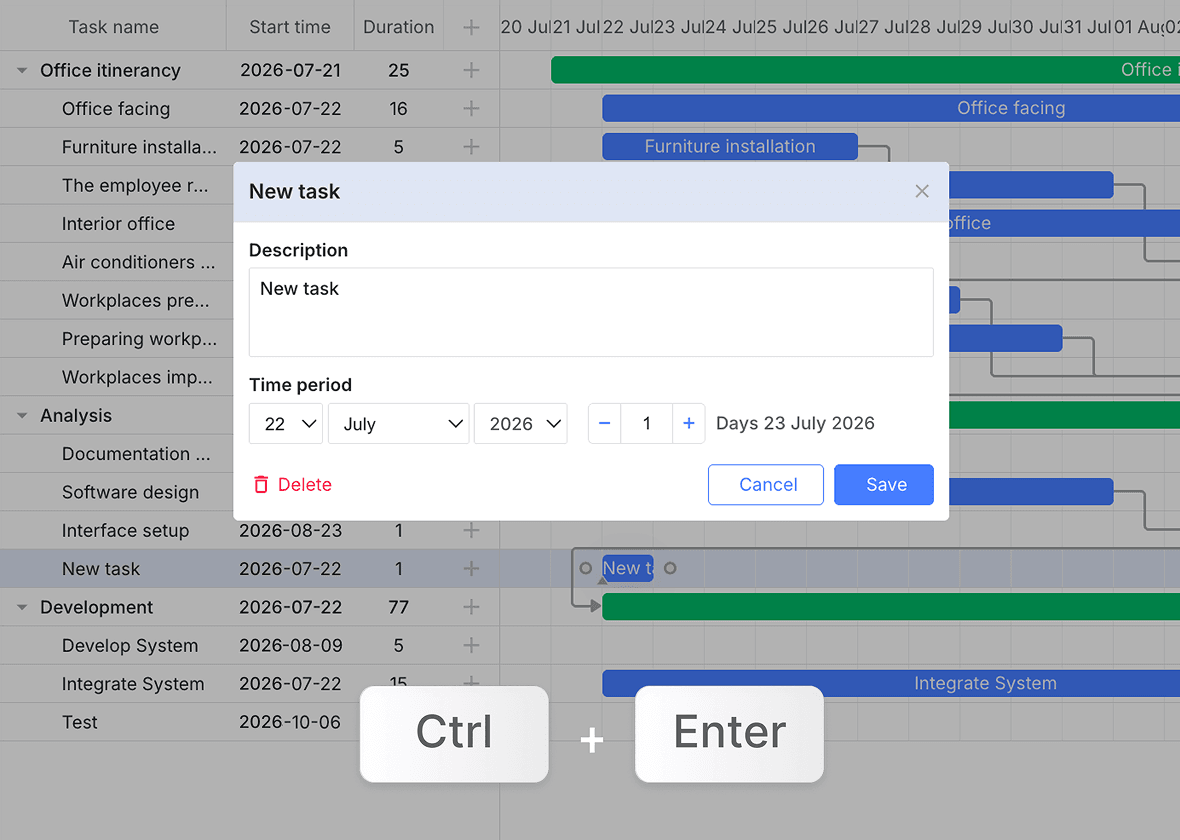This screenshot has height=840, width=1180.
Task: Select the Integrate System task row
Action: click(250, 684)
